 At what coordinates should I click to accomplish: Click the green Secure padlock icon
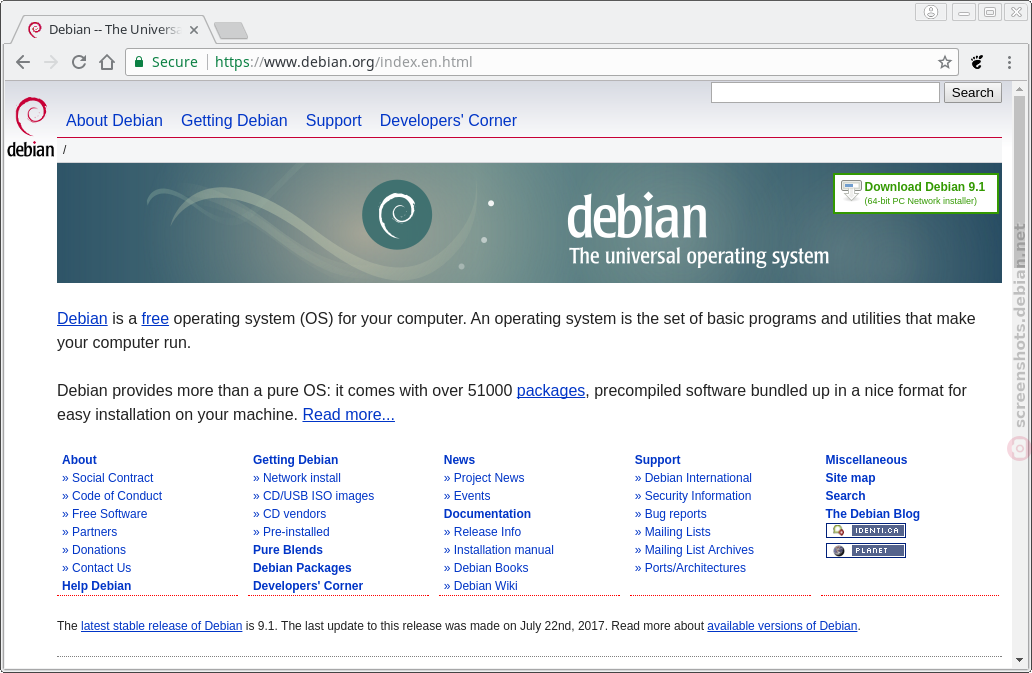(139, 62)
